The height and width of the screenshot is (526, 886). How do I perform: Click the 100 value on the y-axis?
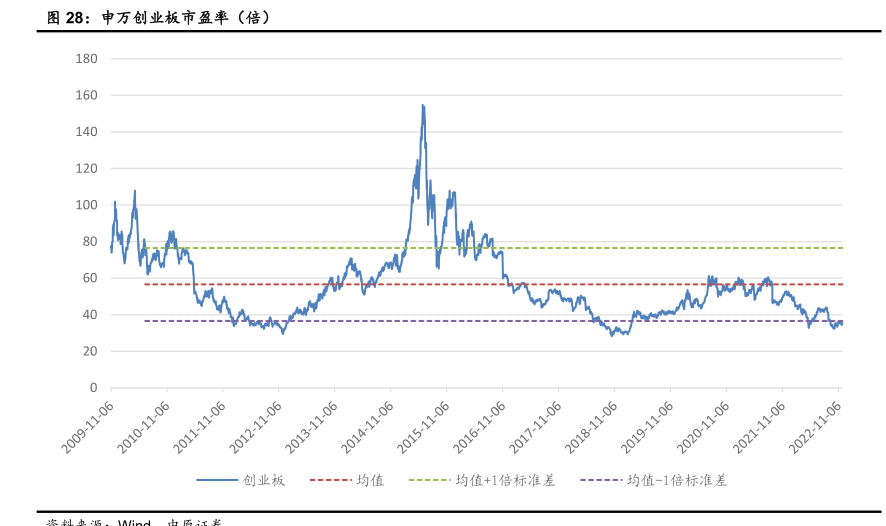[86, 205]
